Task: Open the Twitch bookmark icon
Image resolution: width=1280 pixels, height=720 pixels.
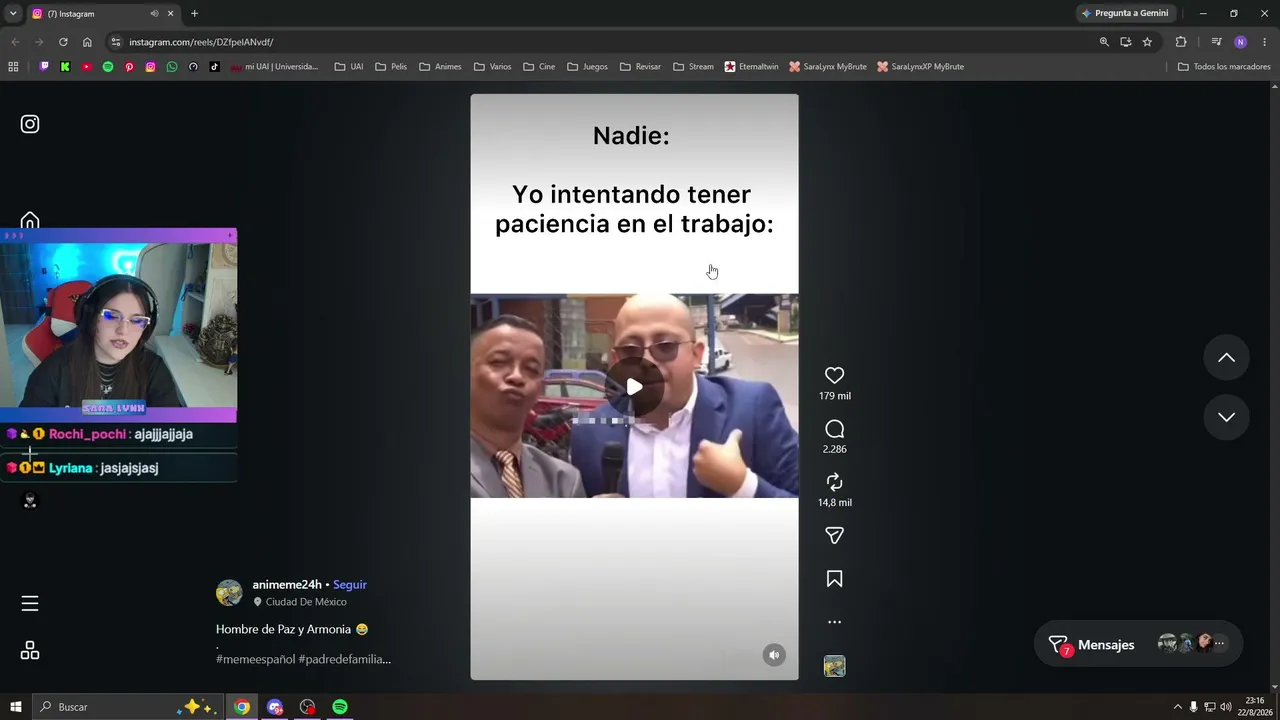Action: coord(44,67)
